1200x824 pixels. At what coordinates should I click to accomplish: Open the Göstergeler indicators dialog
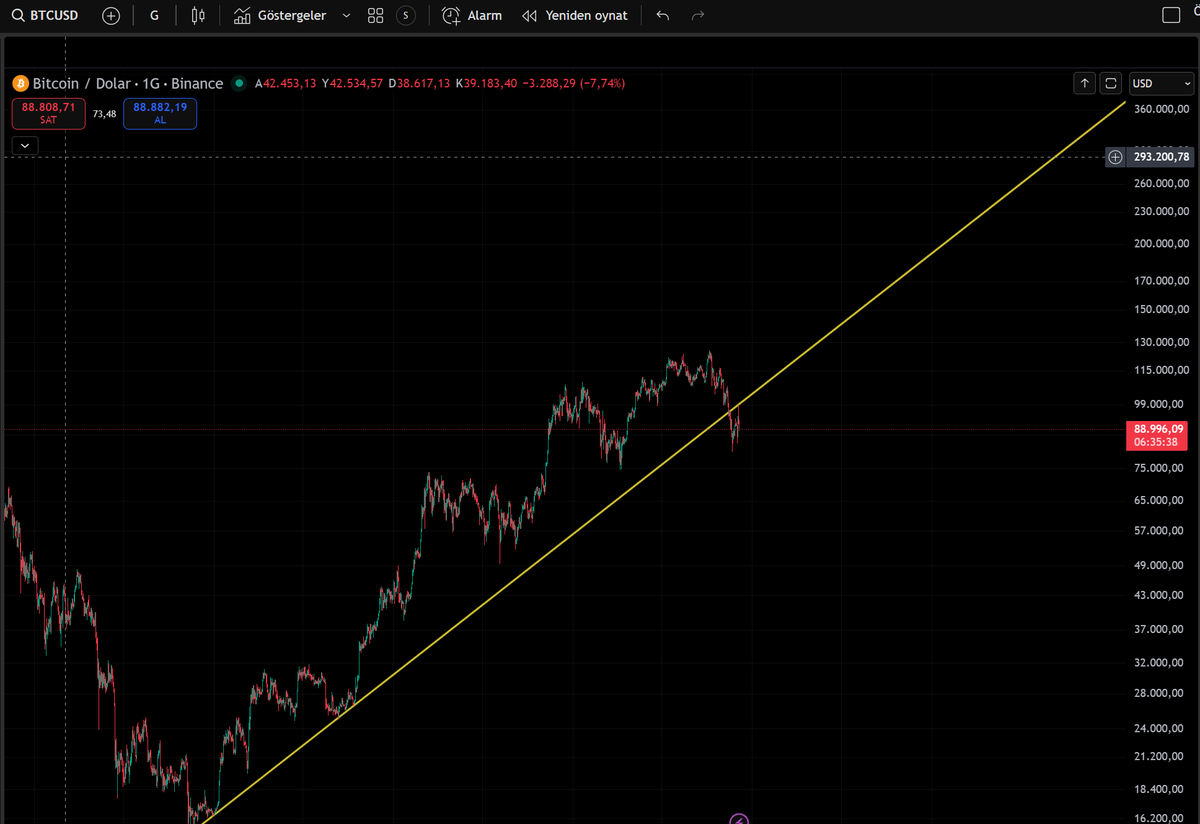(280, 16)
